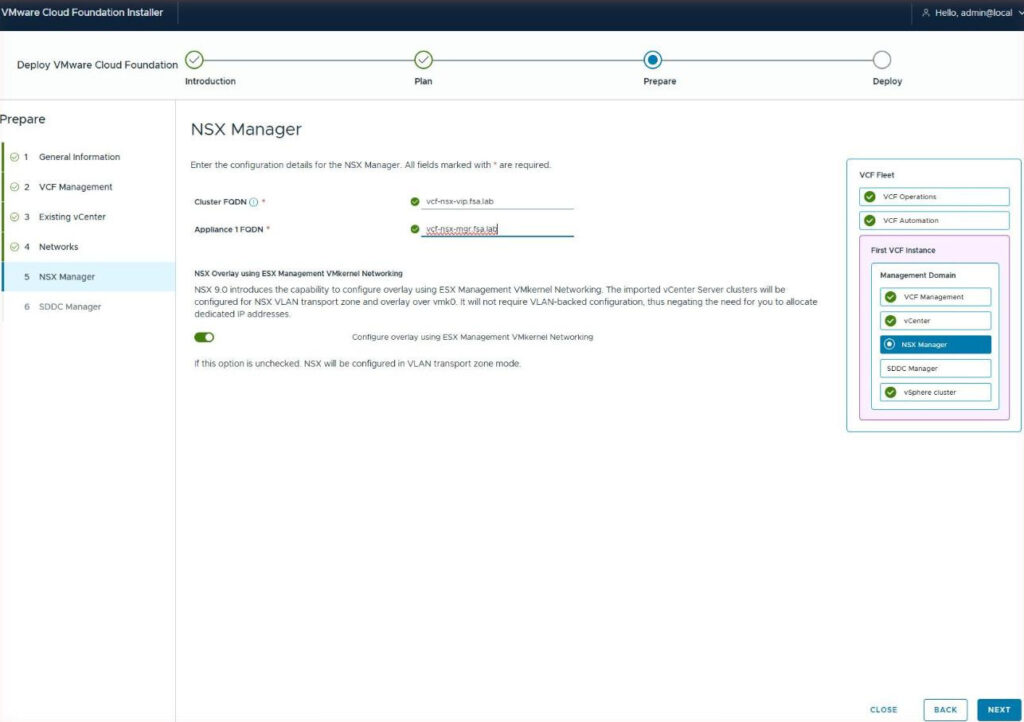Click the VCF Fleet heading
The image size is (1024, 722).
coord(877,175)
